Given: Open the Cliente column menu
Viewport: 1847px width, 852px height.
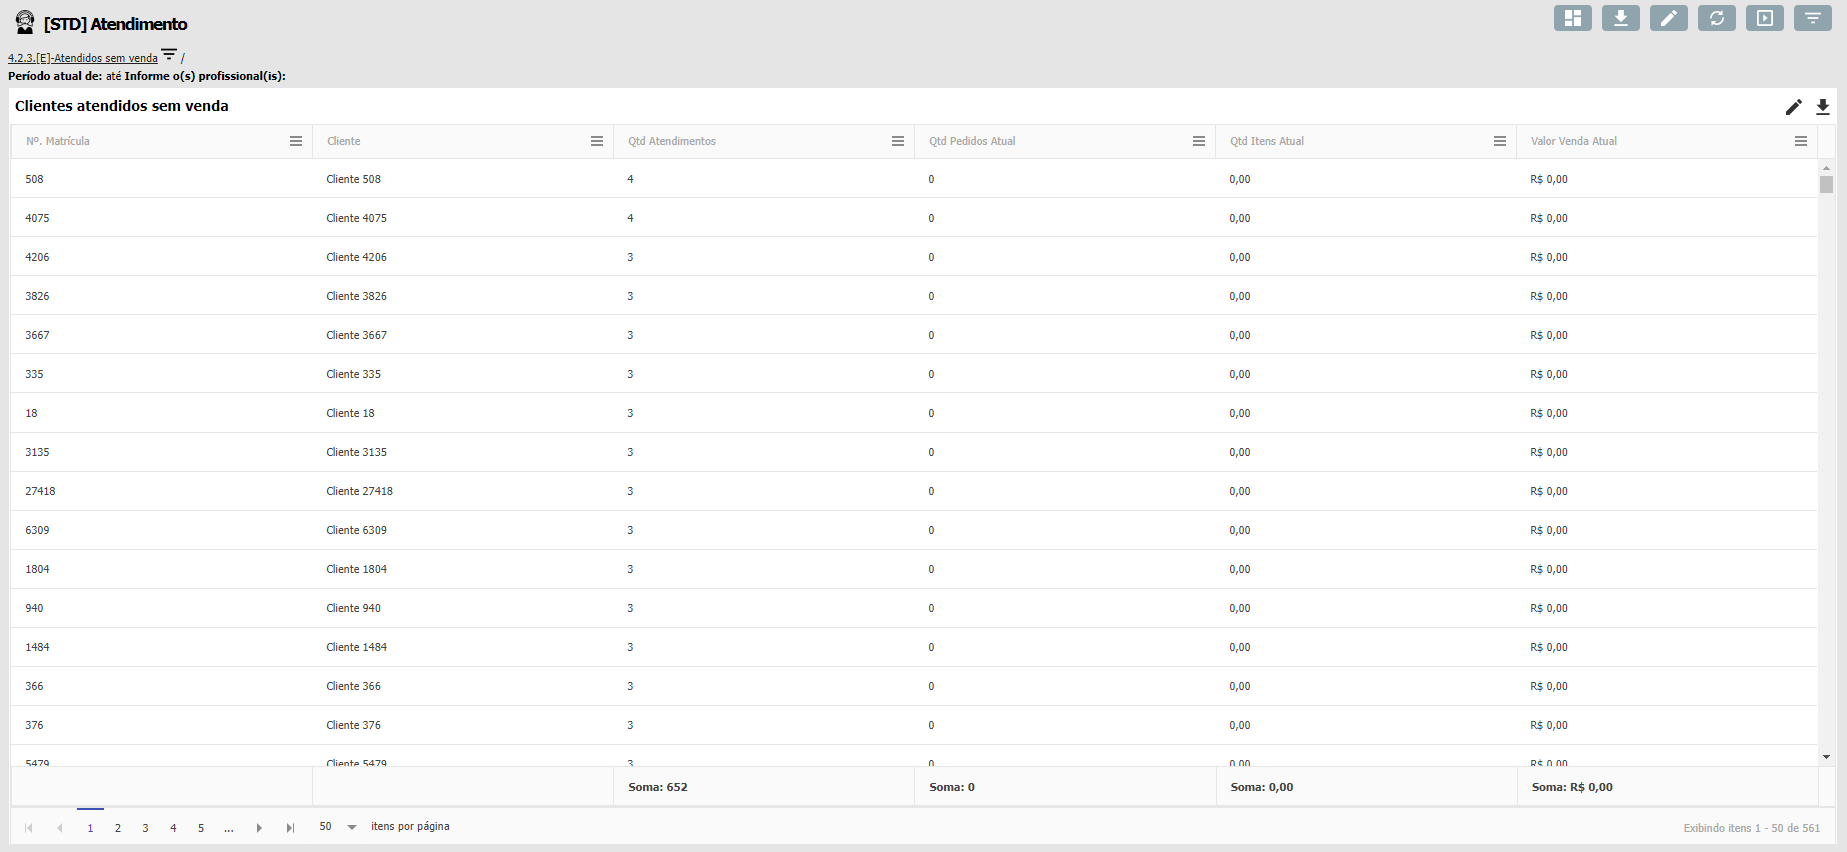Looking at the screenshot, I should [x=597, y=141].
